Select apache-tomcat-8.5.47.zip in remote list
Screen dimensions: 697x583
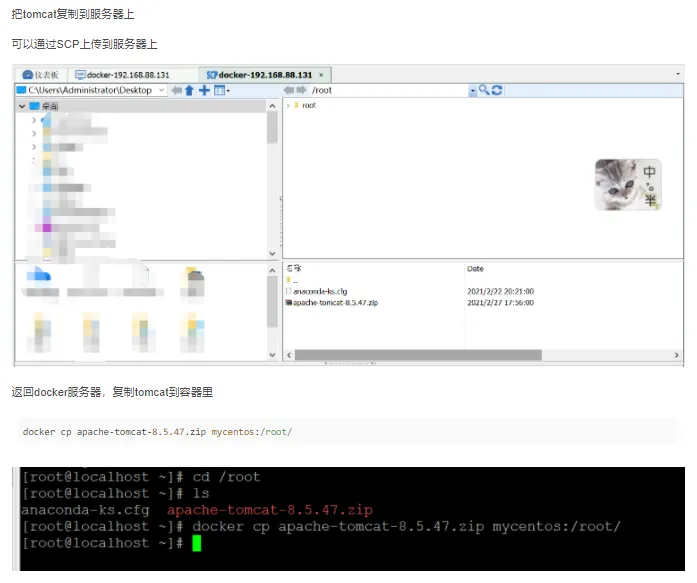(332, 303)
